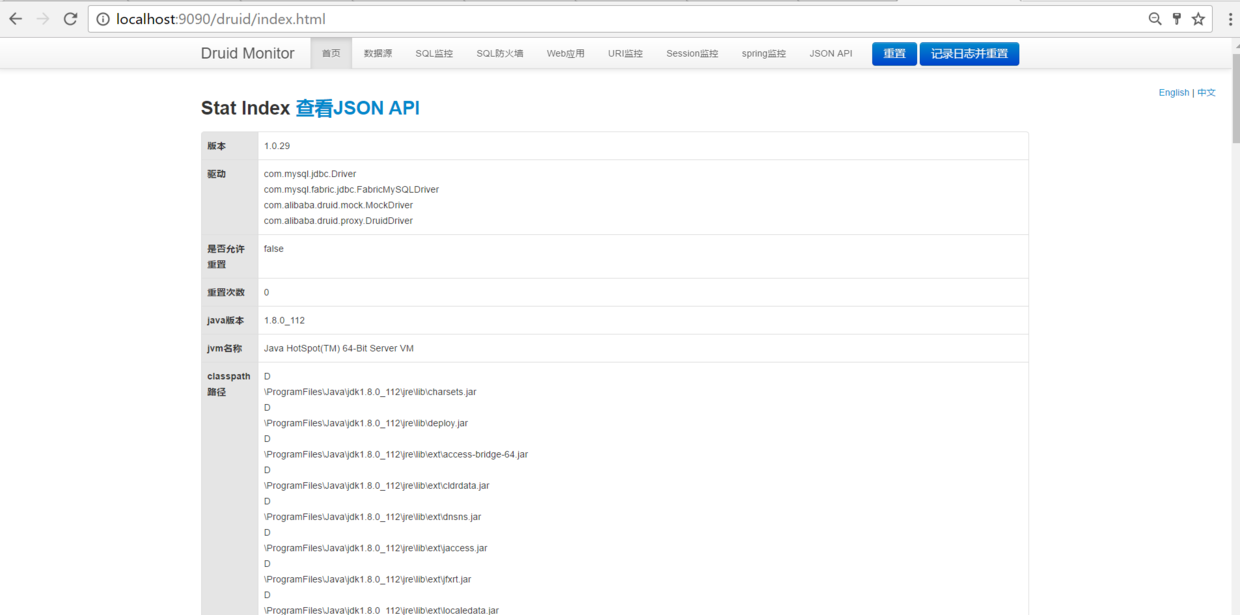Switch language to 中文
1240x615 pixels.
[1206, 92]
